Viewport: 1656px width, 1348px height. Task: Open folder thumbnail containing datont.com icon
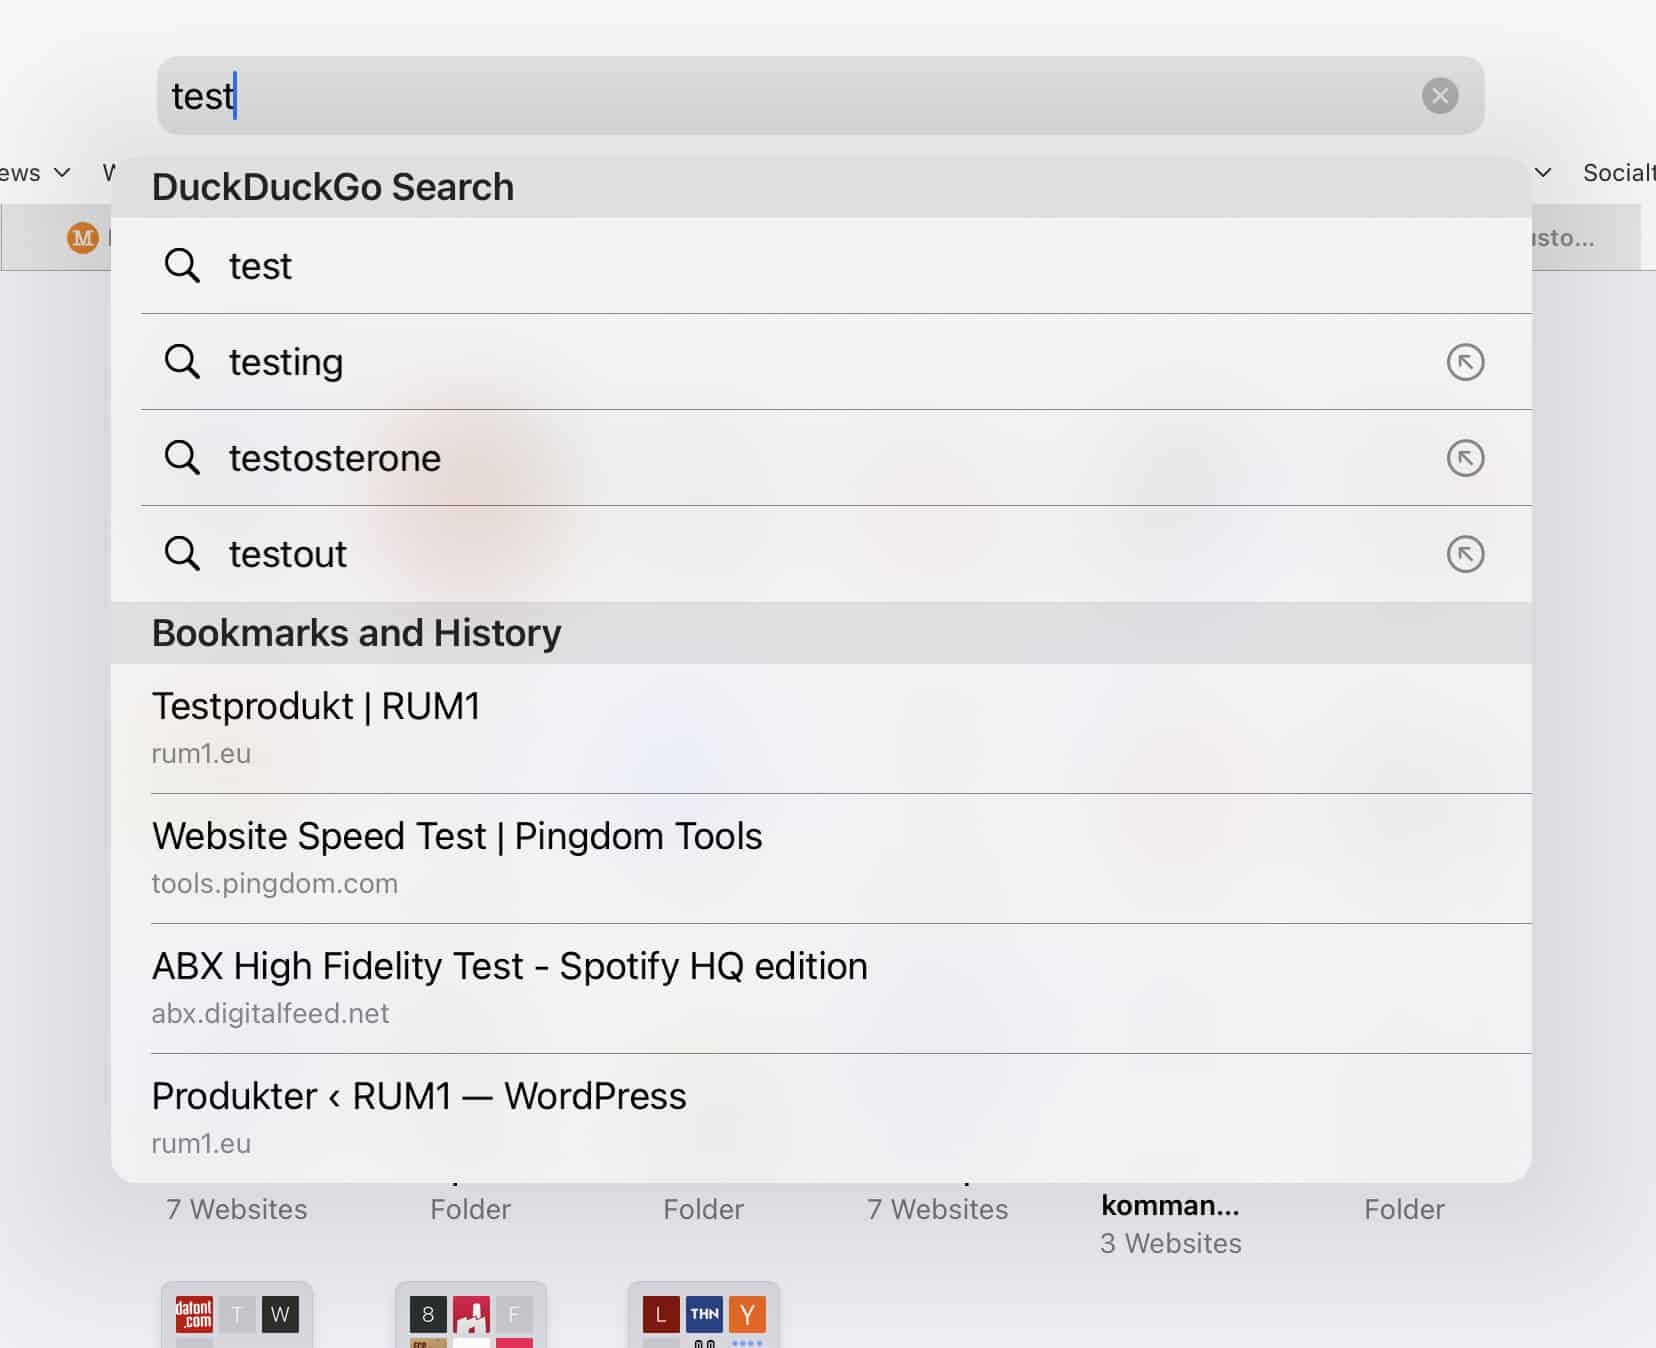pos(237,1315)
